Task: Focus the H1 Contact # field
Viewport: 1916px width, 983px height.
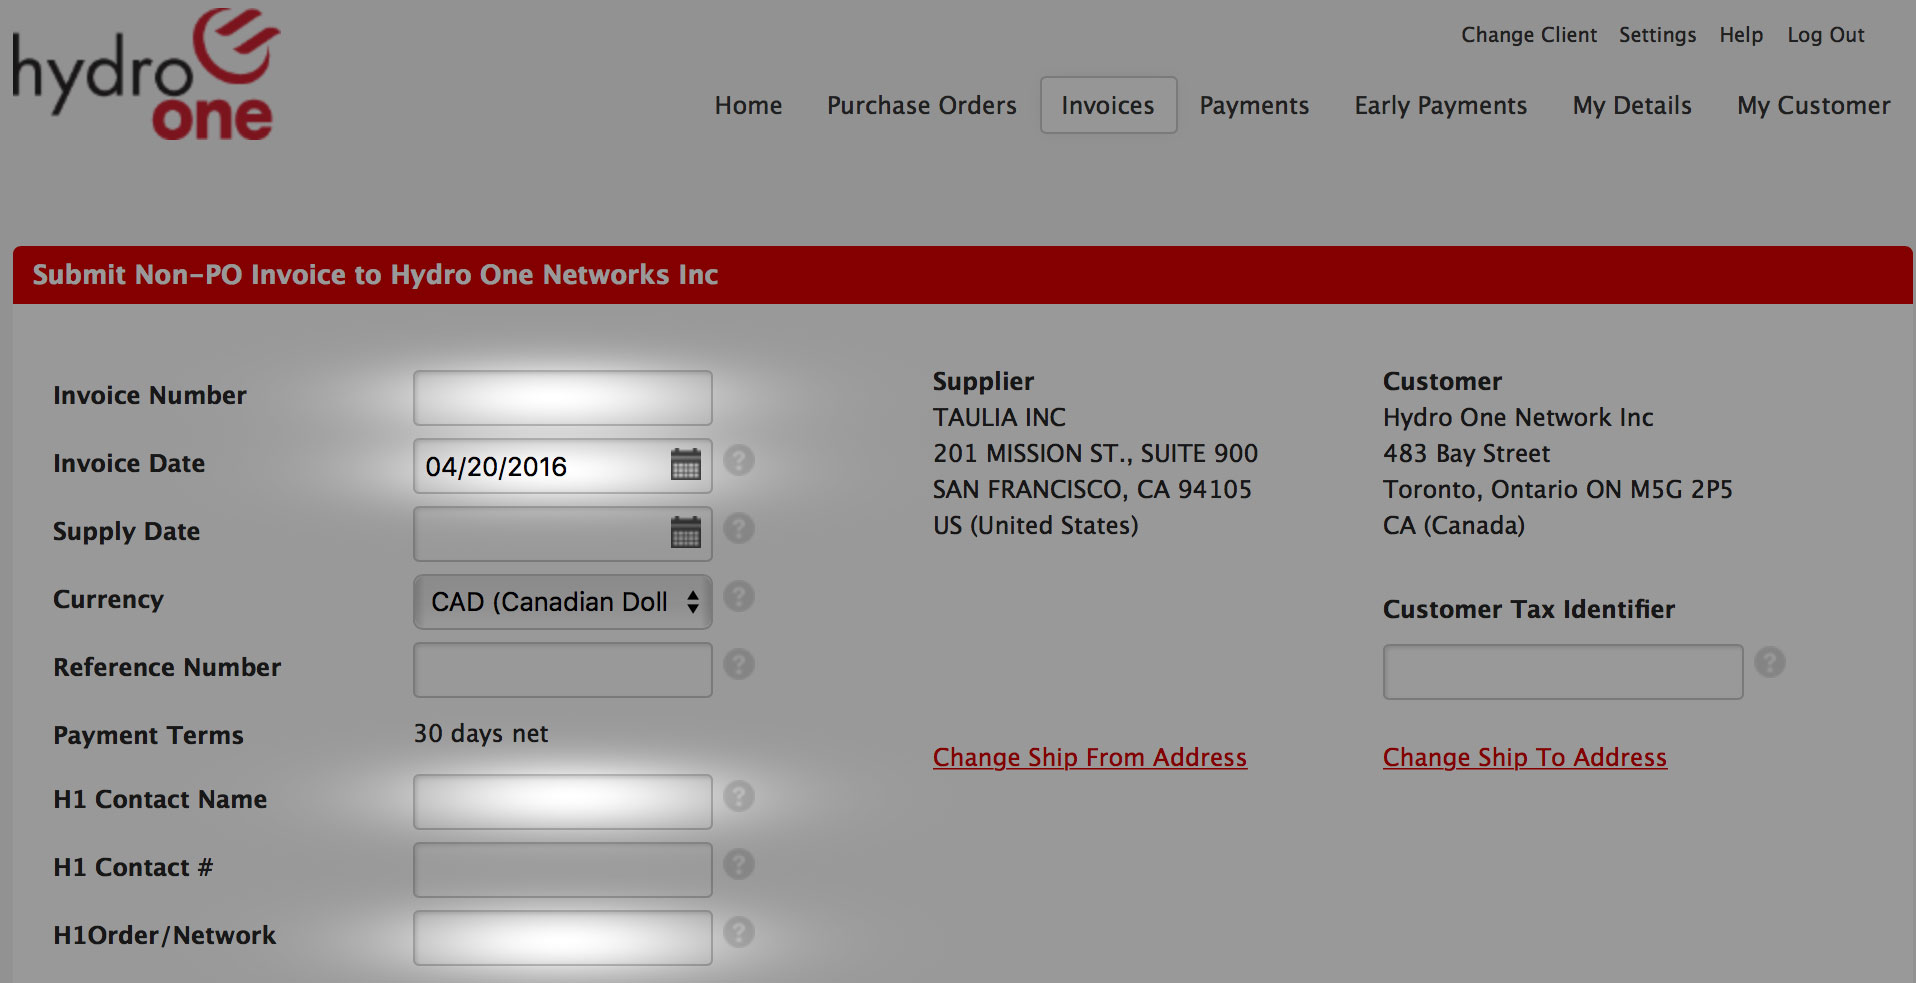Action: point(563,870)
